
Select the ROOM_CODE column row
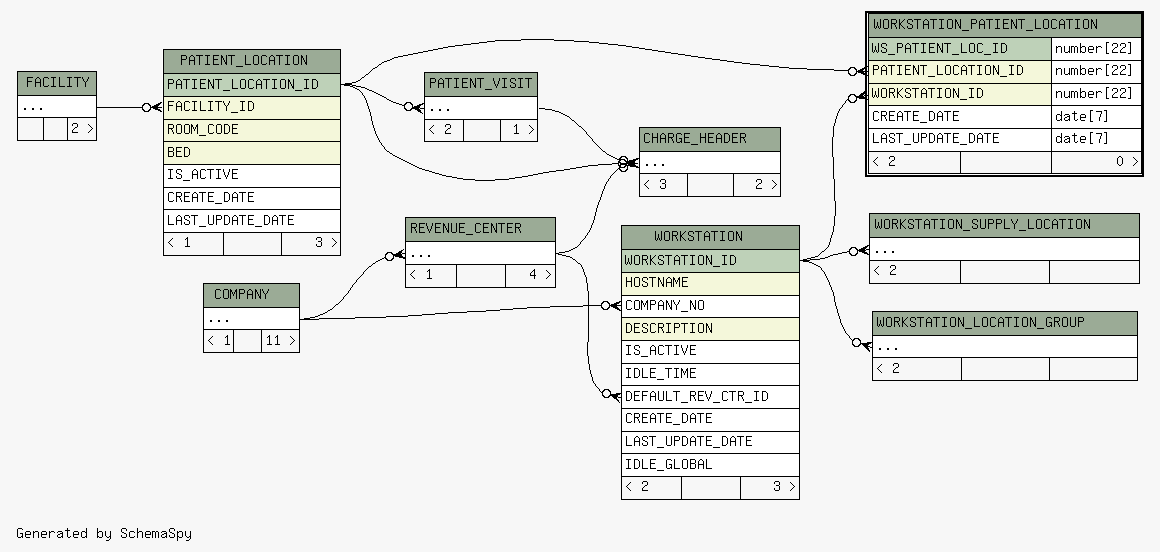(252, 130)
